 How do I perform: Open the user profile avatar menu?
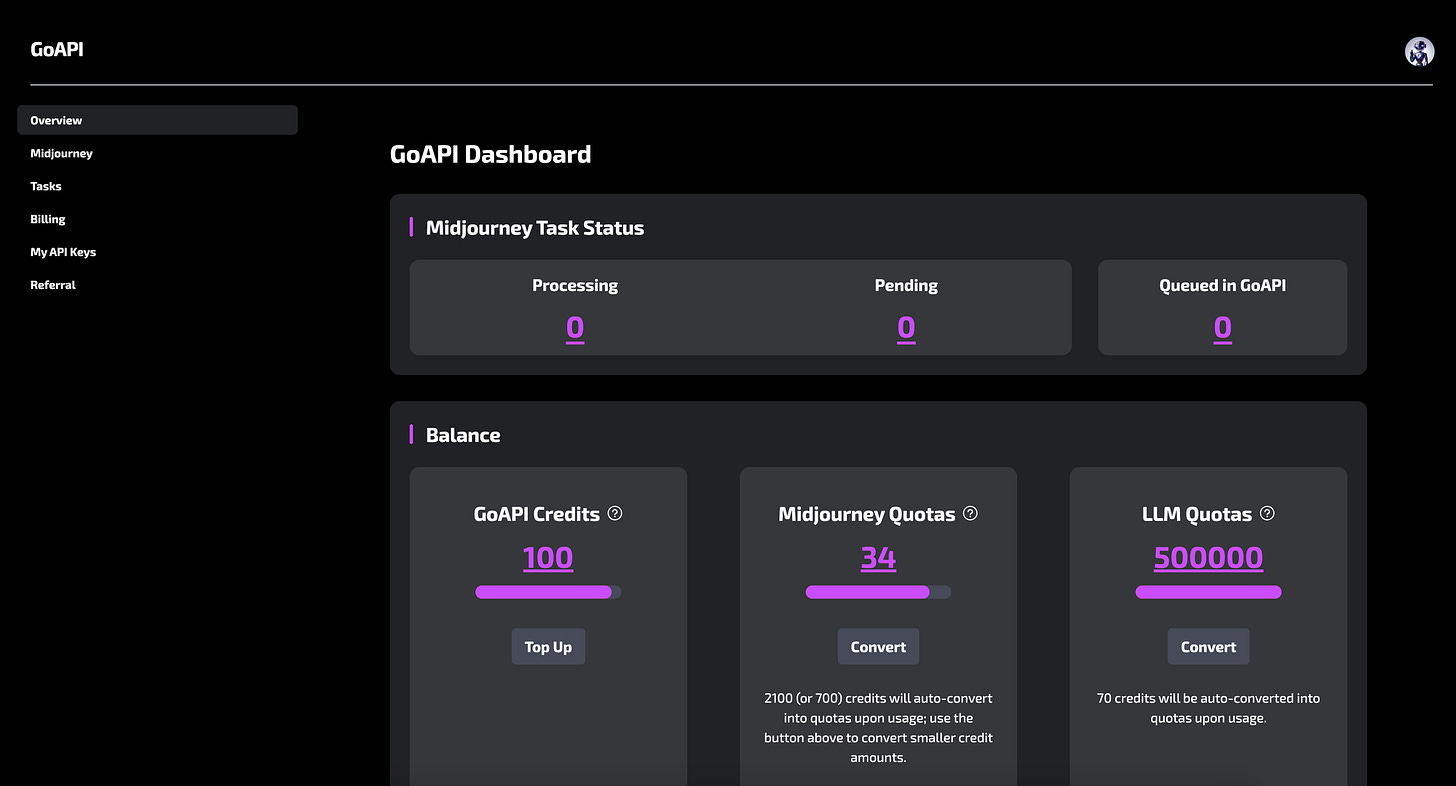point(1419,50)
